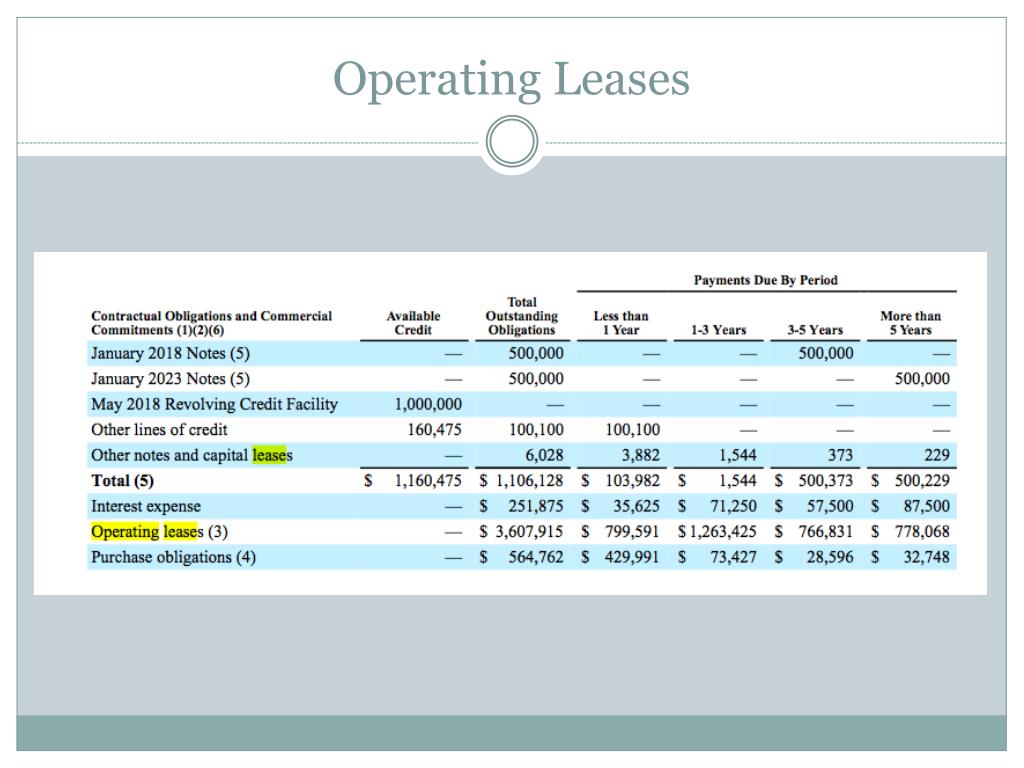
Task: Click the 'Operating Leases' slide title
Action: pyautogui.click(x=511, y=81)
